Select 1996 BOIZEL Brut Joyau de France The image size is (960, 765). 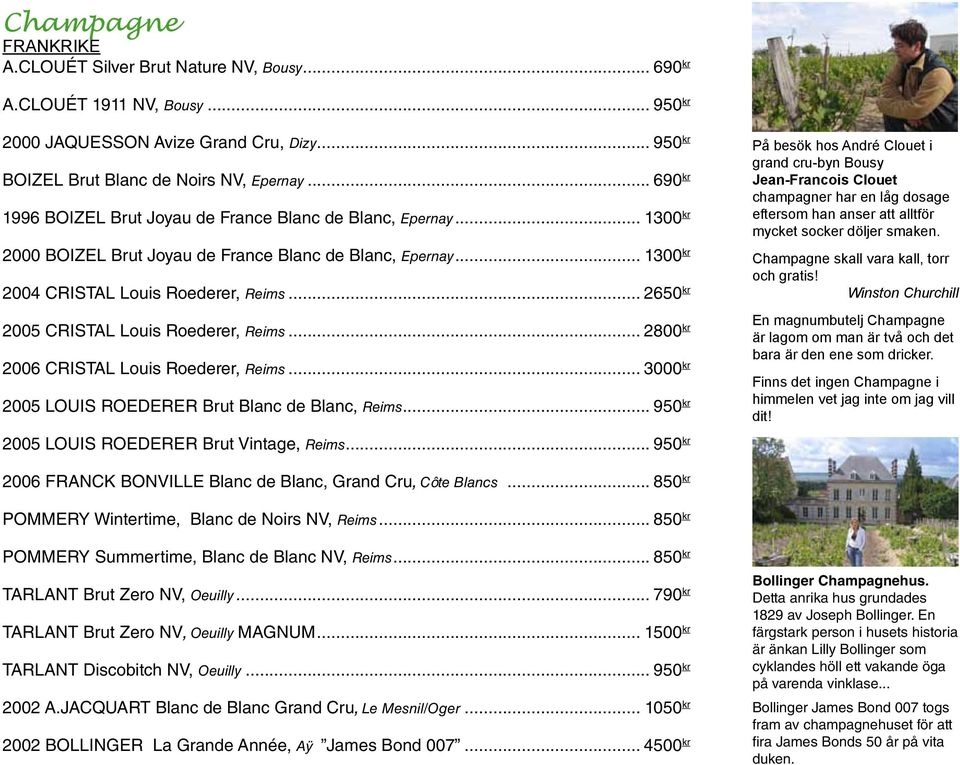tap(347, 218)
